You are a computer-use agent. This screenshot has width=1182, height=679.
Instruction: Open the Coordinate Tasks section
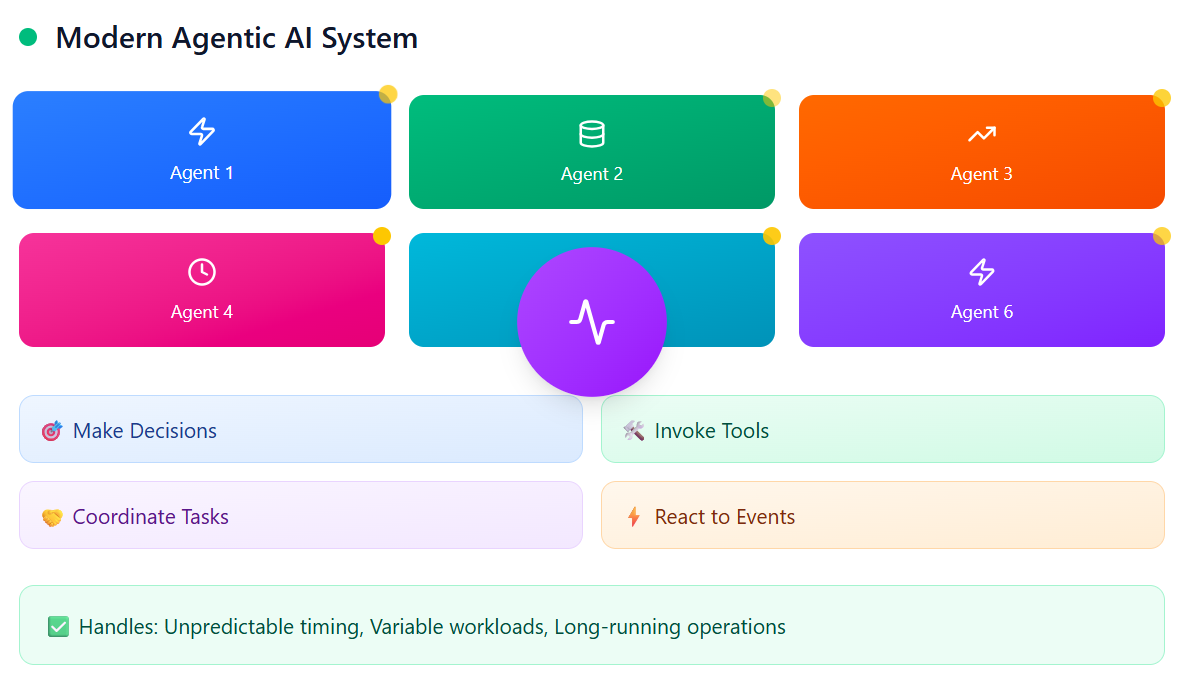click(300, 514)
